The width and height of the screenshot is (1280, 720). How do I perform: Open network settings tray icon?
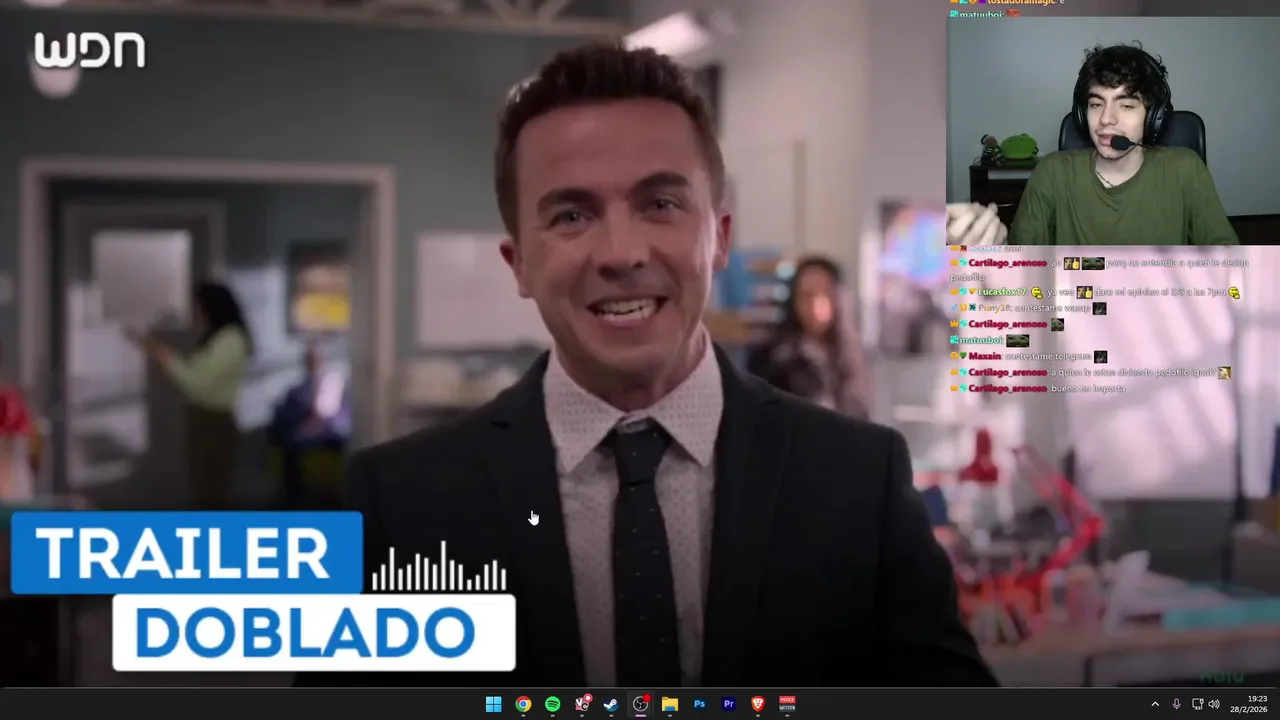1197,704
